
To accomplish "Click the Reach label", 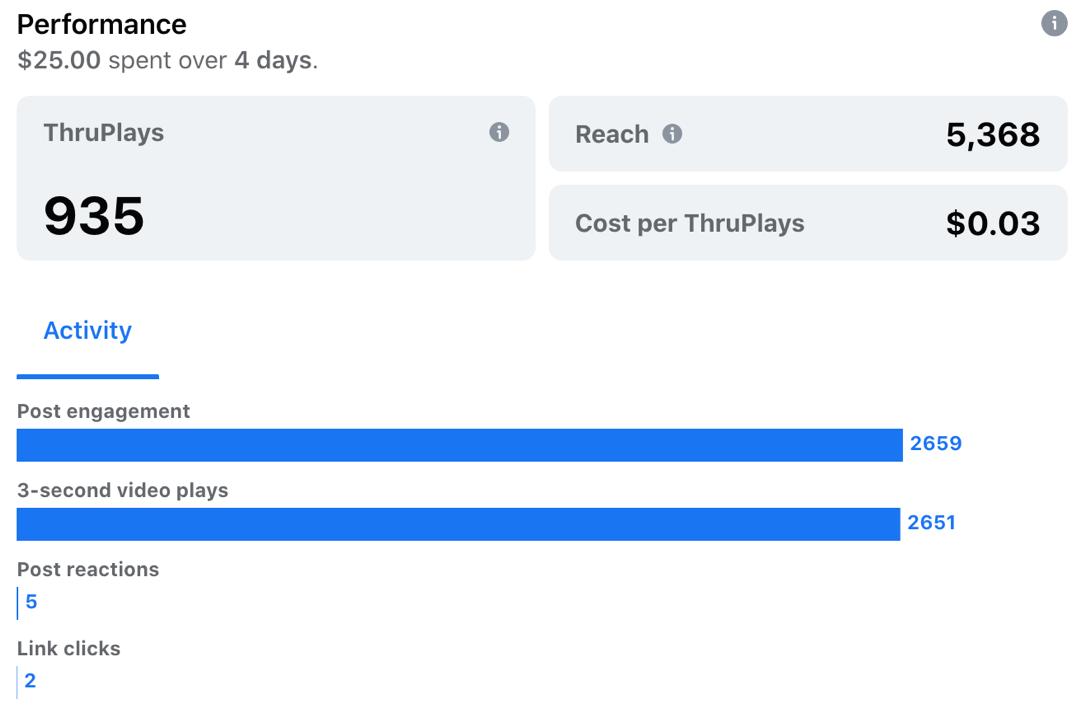I will pos(612,134).
